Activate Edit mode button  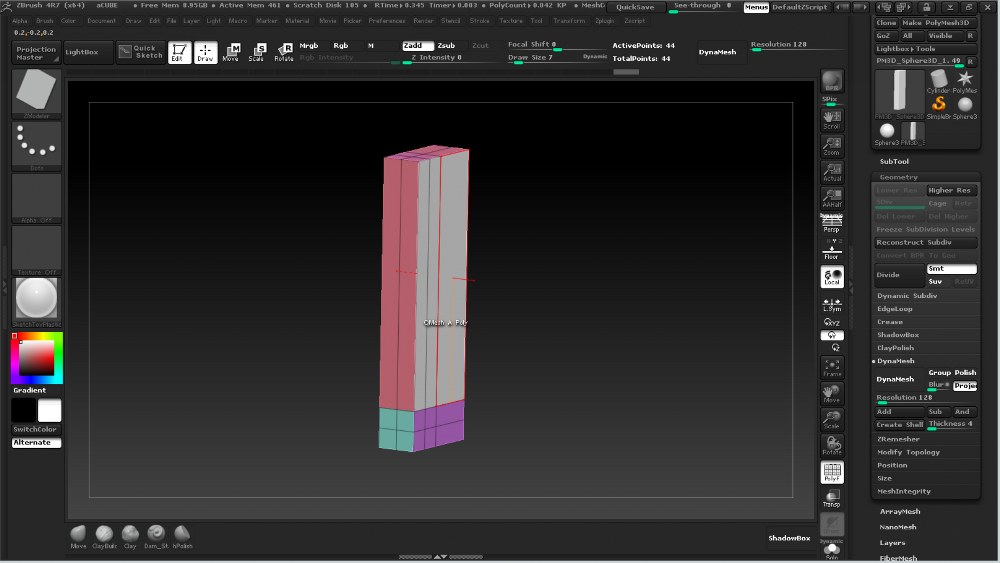[179, 52]
